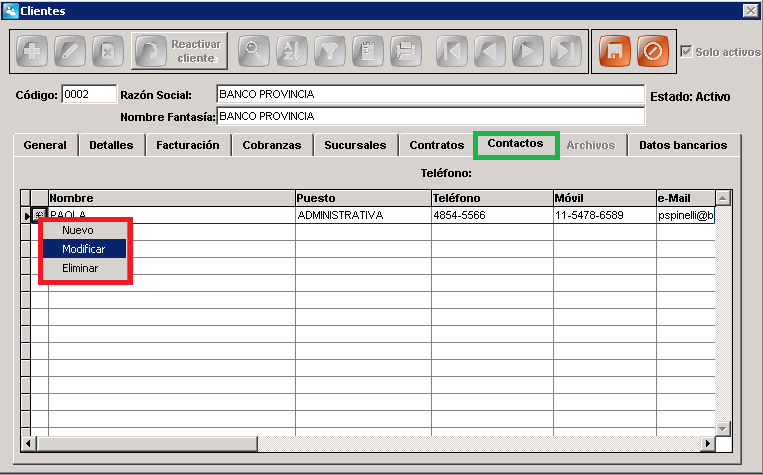This screenshot has width=763, height=475.
Task: Go to next record arrow
Action: click(527, 51)
